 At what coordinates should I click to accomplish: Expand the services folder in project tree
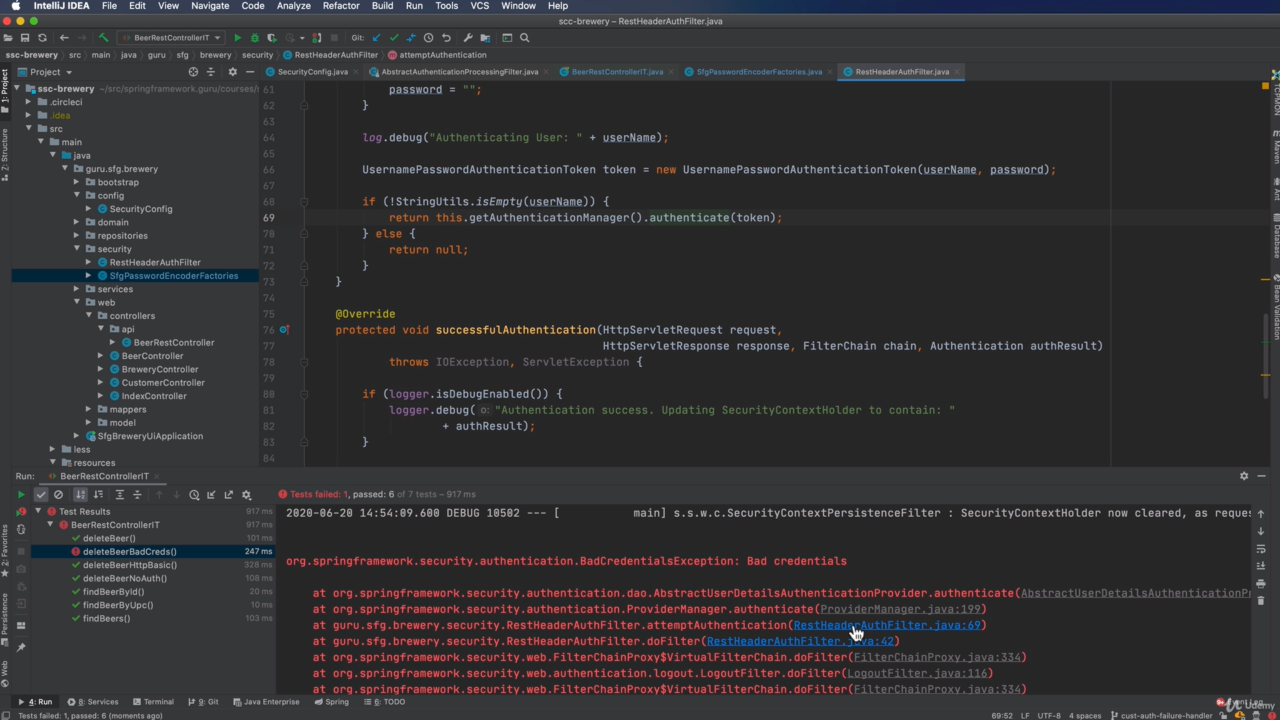coord(77,289)
